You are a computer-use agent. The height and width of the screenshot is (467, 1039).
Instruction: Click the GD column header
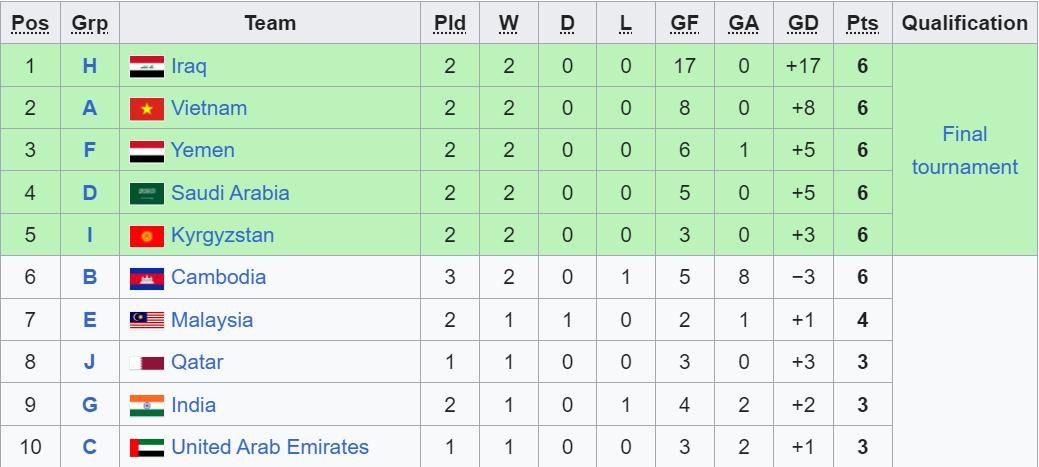803,23
